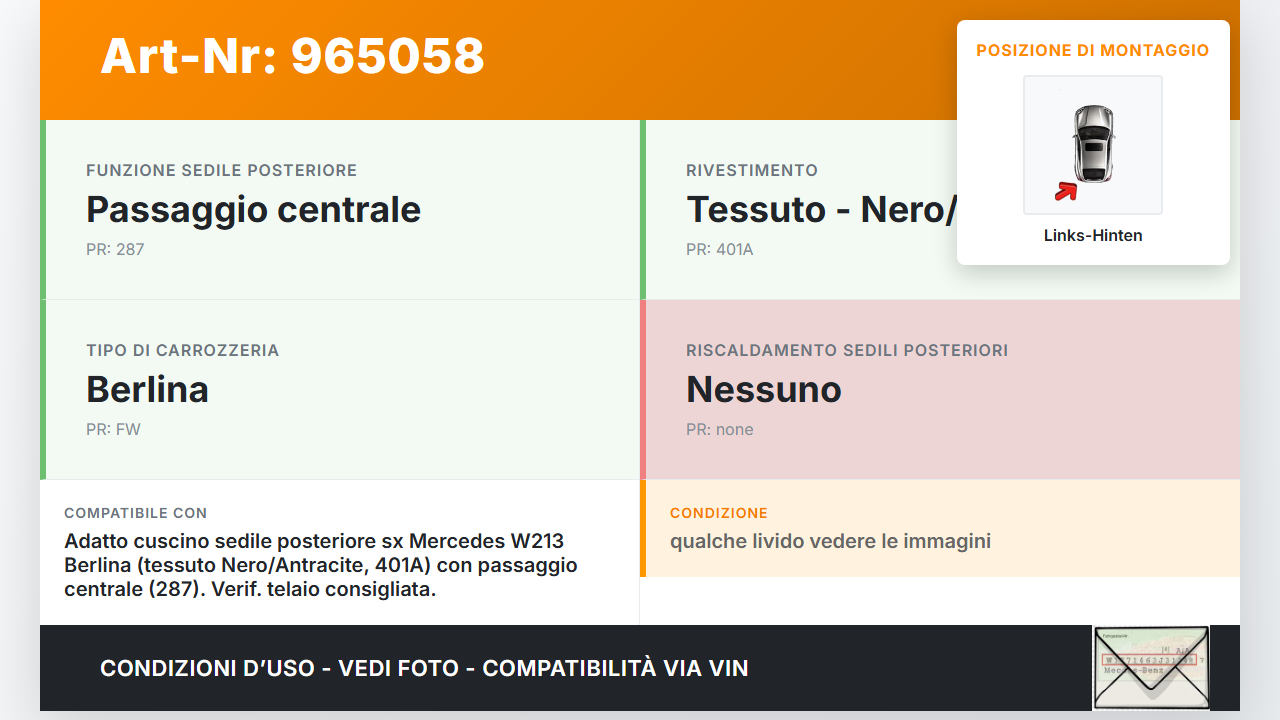Click the Riscaldamento sedili posteriori label
This screenshot has width=1280, height=720.
(846, 351)
